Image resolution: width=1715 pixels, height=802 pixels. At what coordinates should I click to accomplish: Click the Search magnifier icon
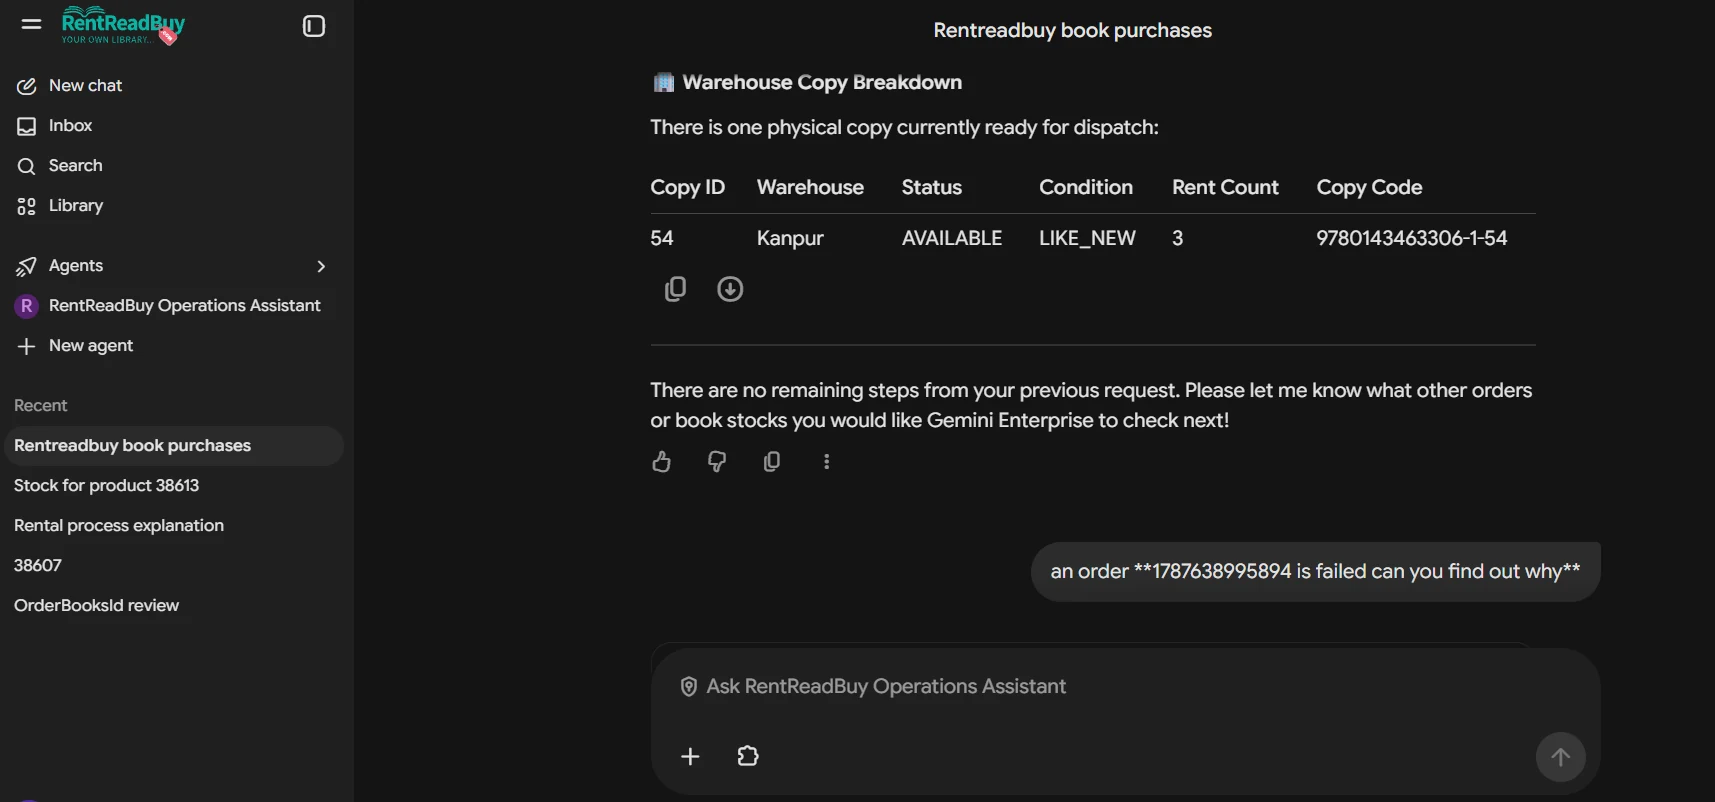(x=27, y=166)
